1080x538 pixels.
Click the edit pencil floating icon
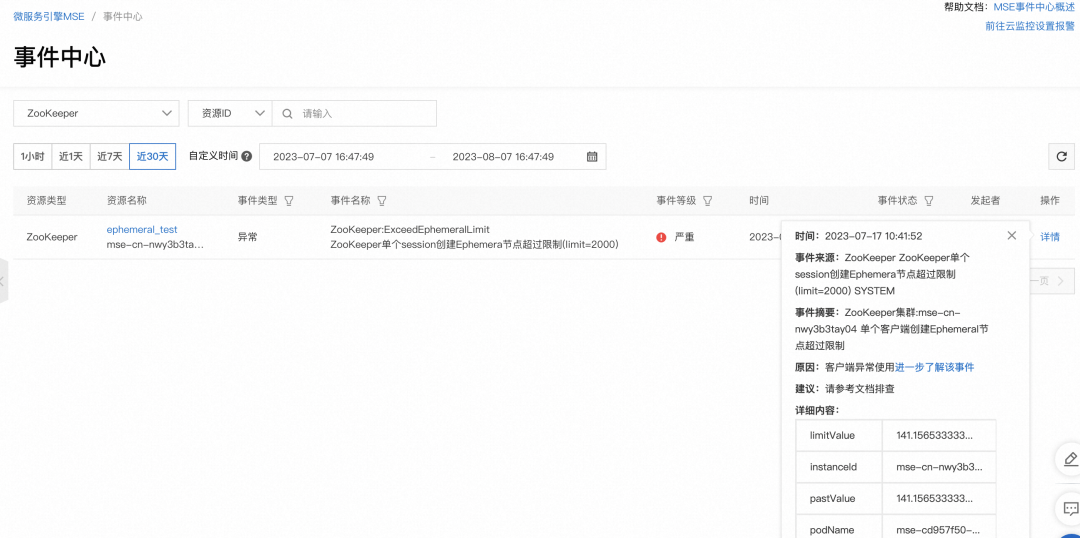click(x=1070, y=459)
